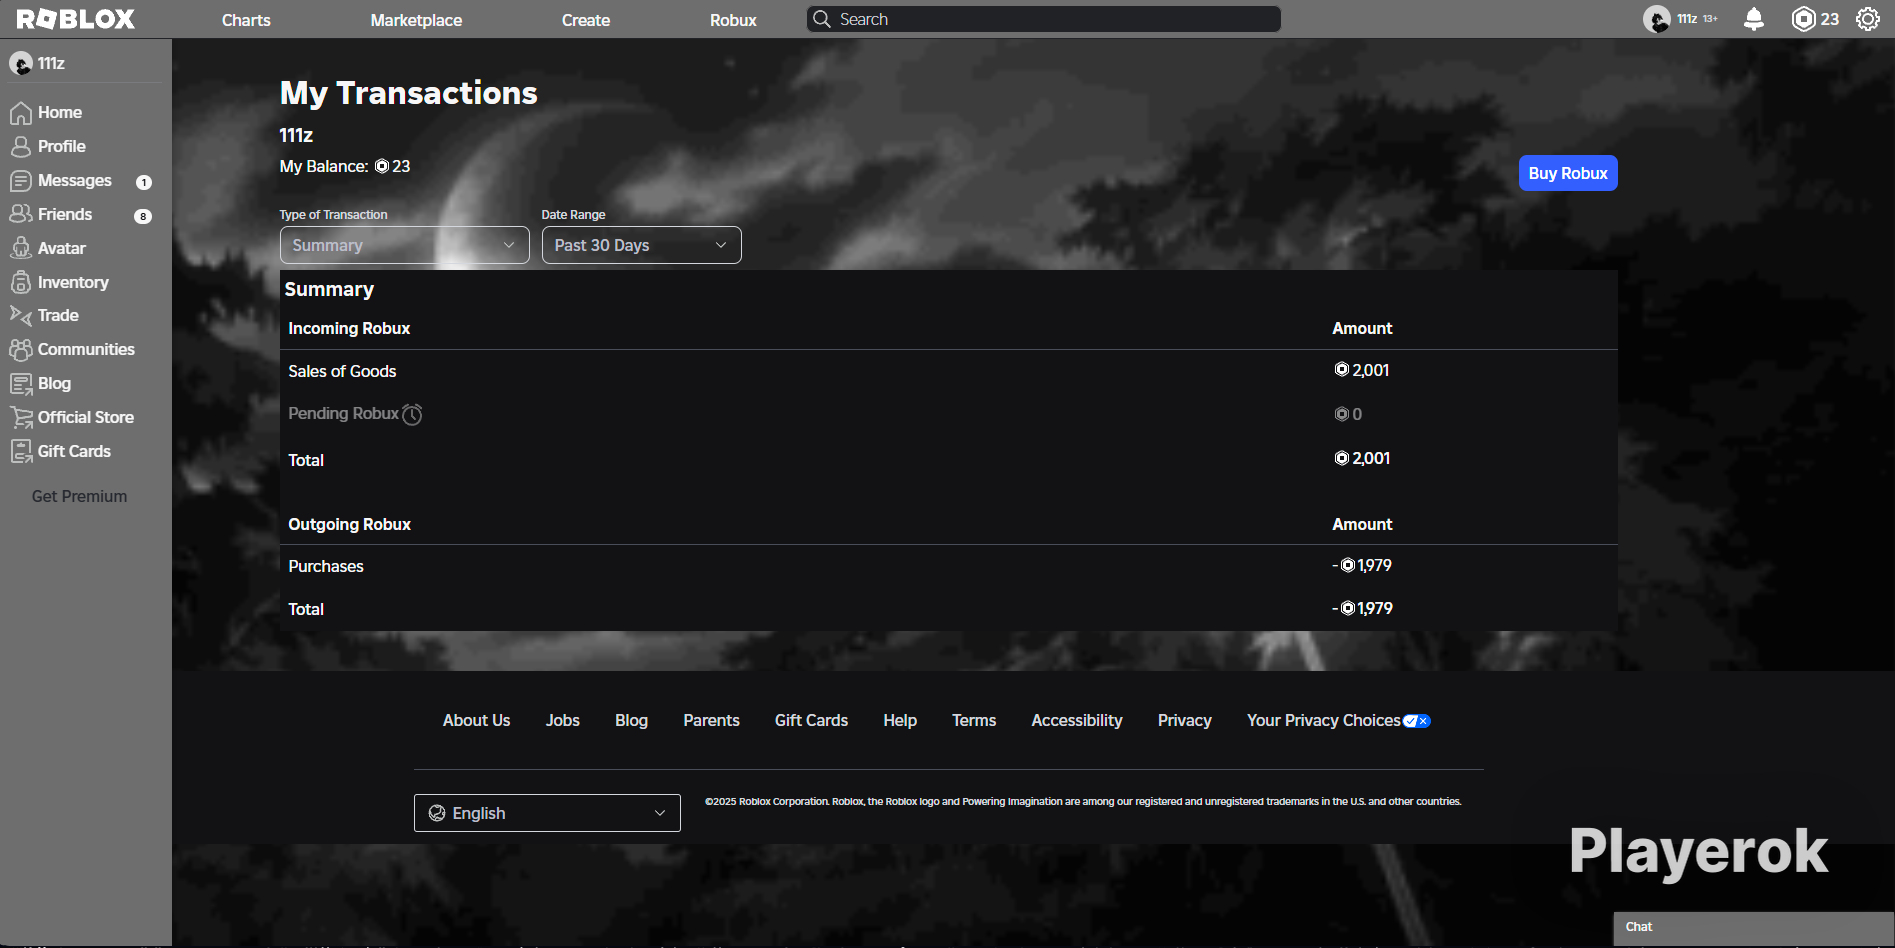Click the Avatar icon in sidebar
This screenshot has width=1895, height=948.
click(x=21, y=248)
